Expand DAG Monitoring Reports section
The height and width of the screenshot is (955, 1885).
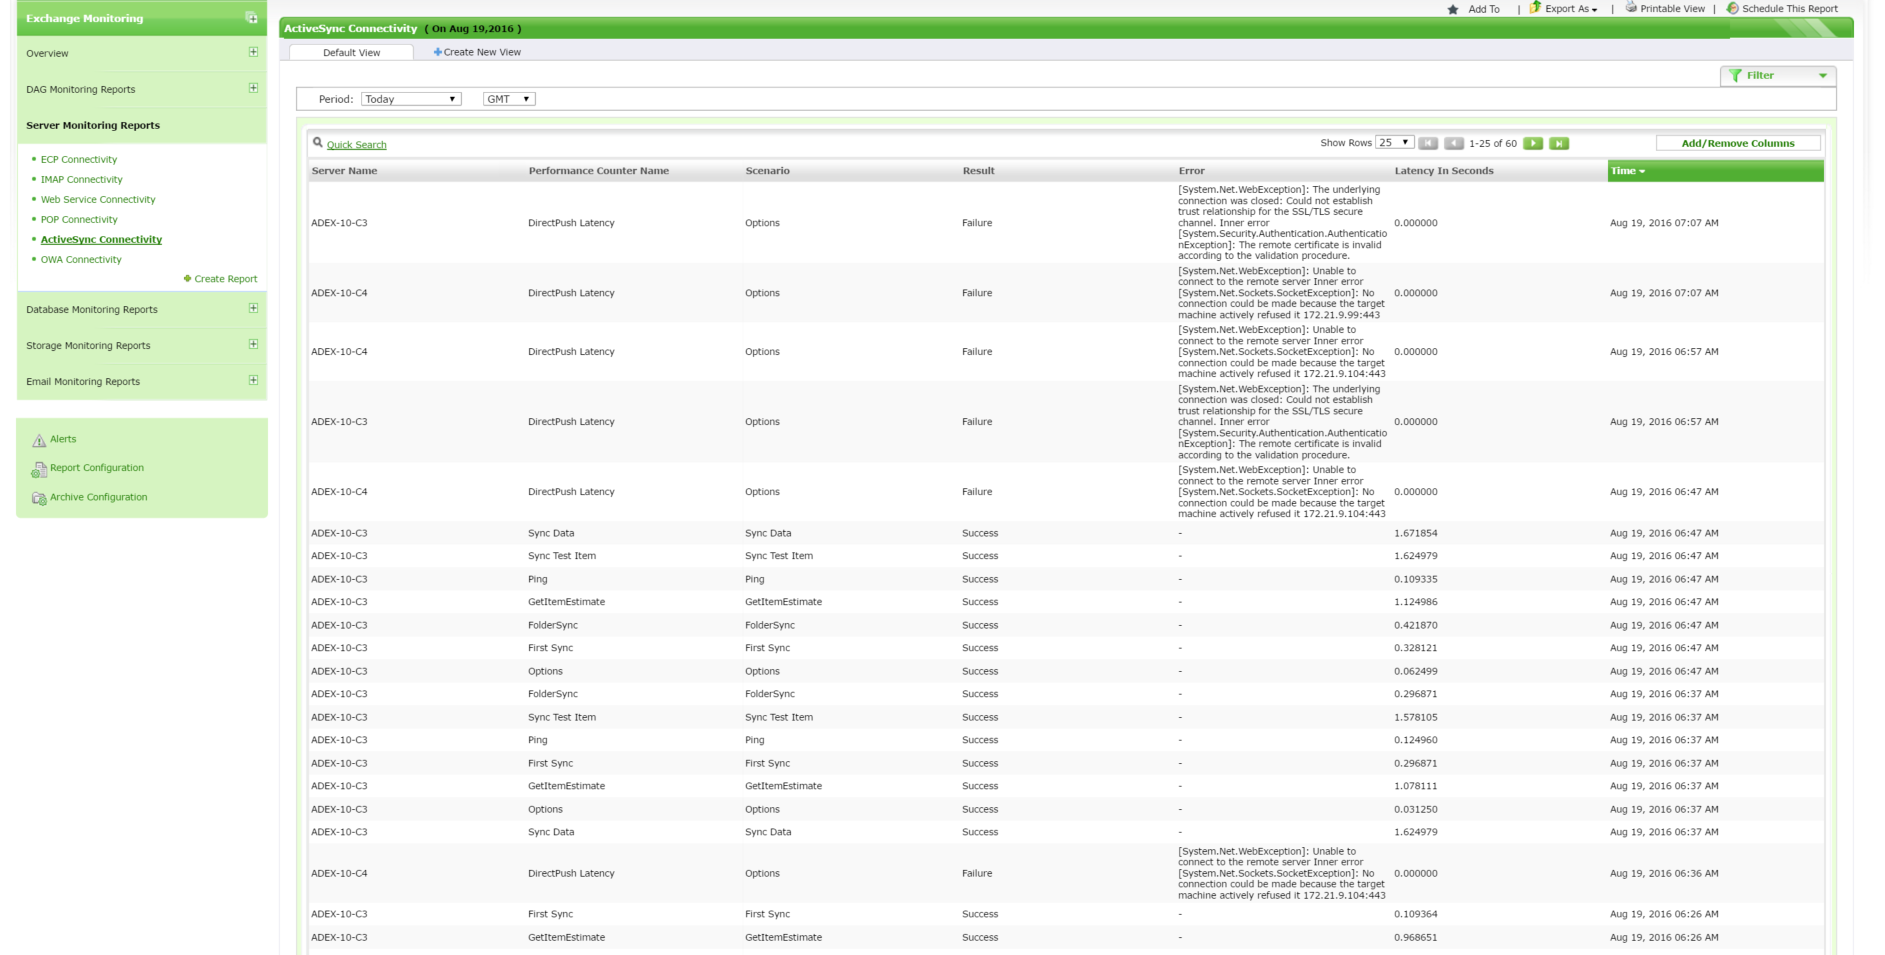pyautogui.click(x=251, y=89)
